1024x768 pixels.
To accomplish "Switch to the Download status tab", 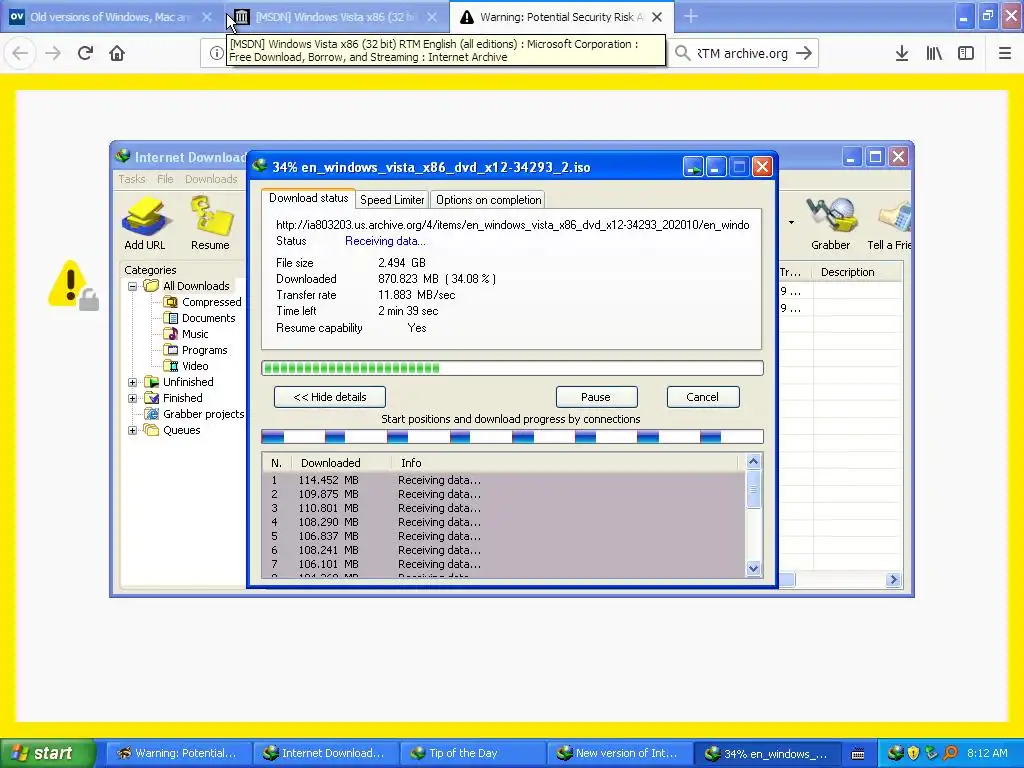I will tap(308, 198).
